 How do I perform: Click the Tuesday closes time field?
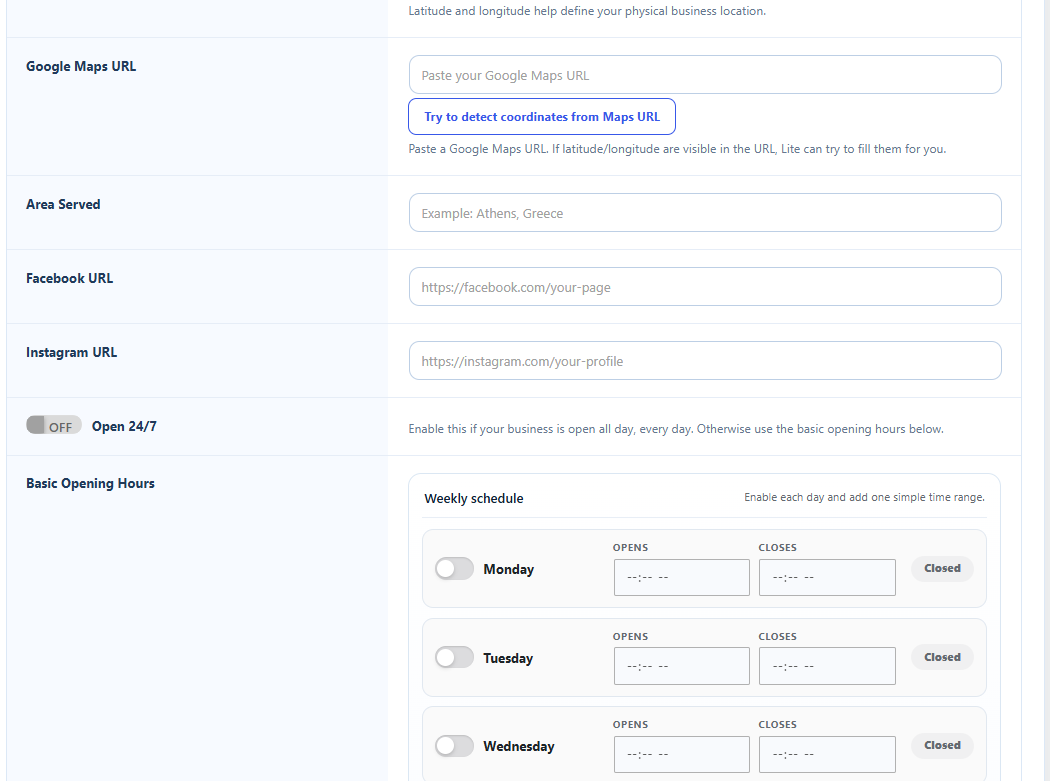coord(827,666)
